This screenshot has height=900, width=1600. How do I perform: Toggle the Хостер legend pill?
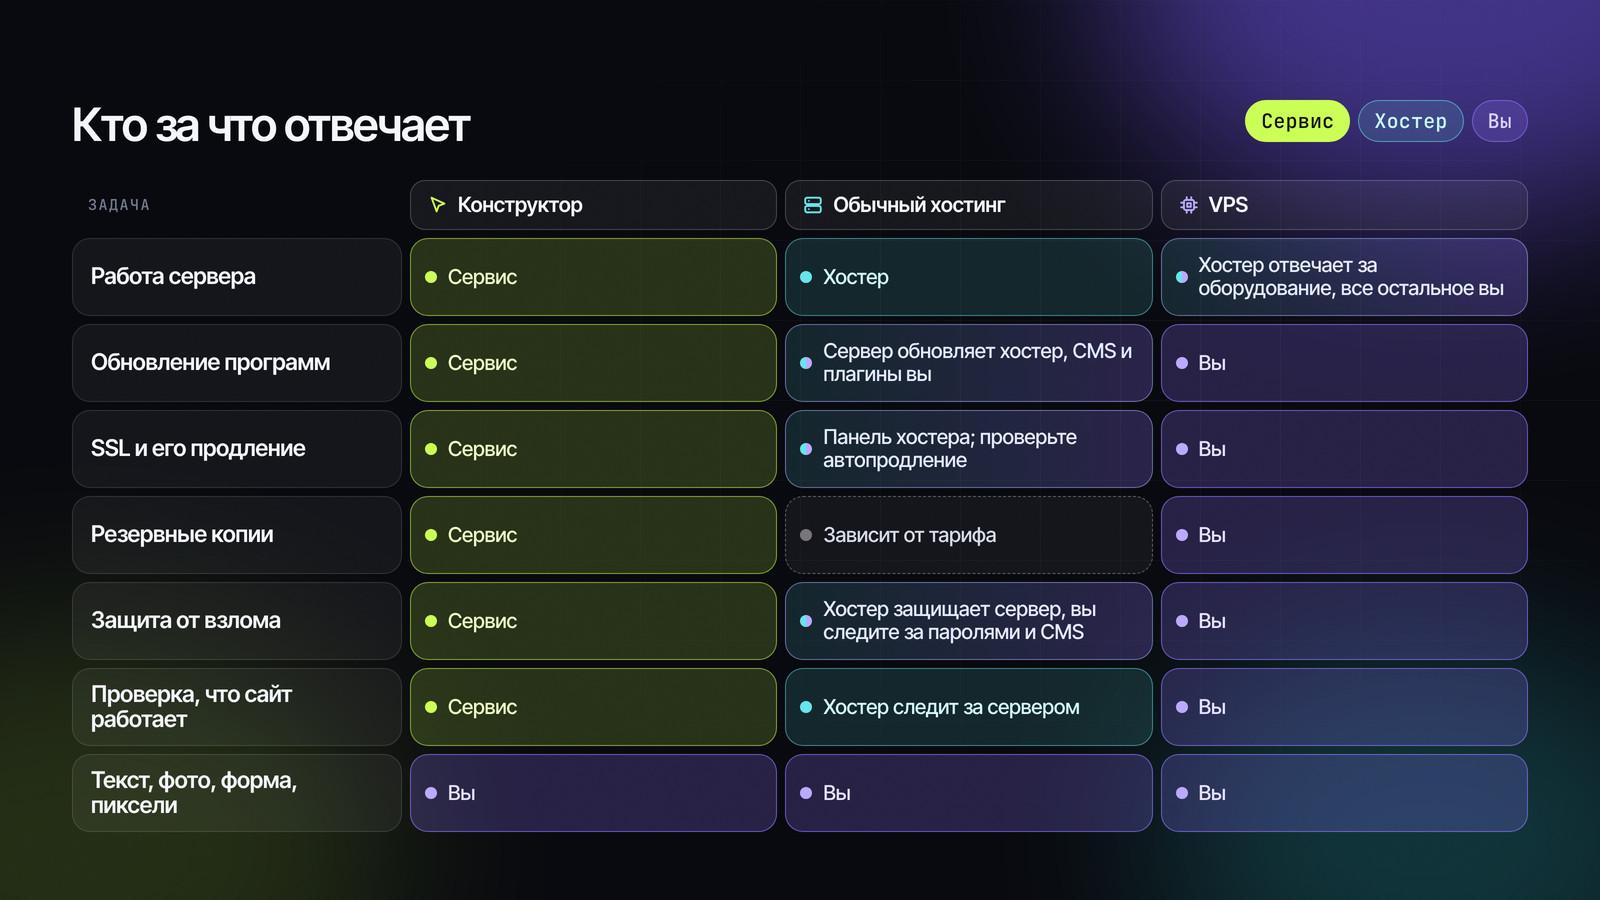click(1410, 121)
